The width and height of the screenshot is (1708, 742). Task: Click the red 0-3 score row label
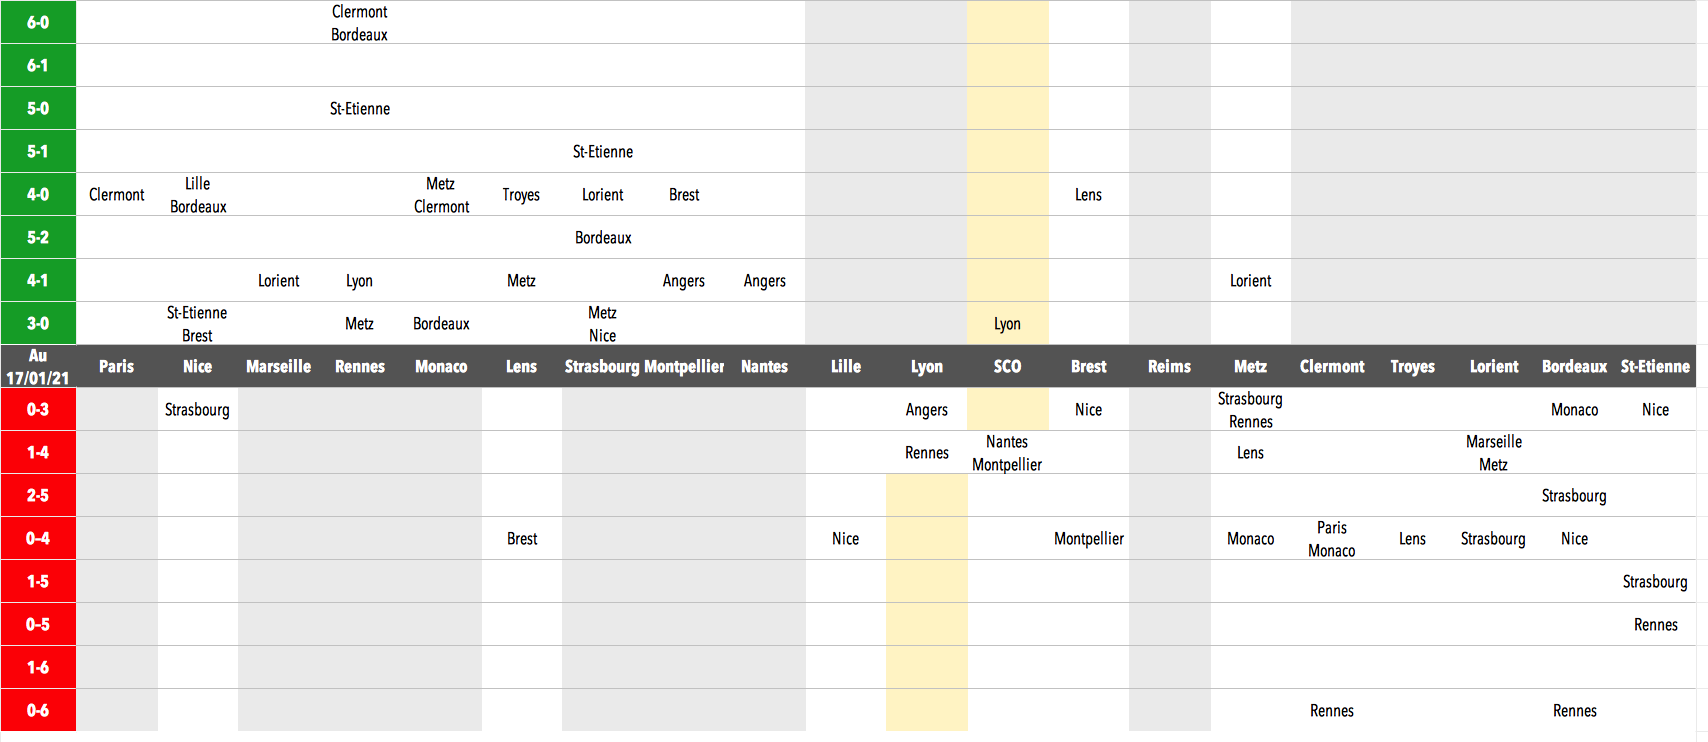38,410
